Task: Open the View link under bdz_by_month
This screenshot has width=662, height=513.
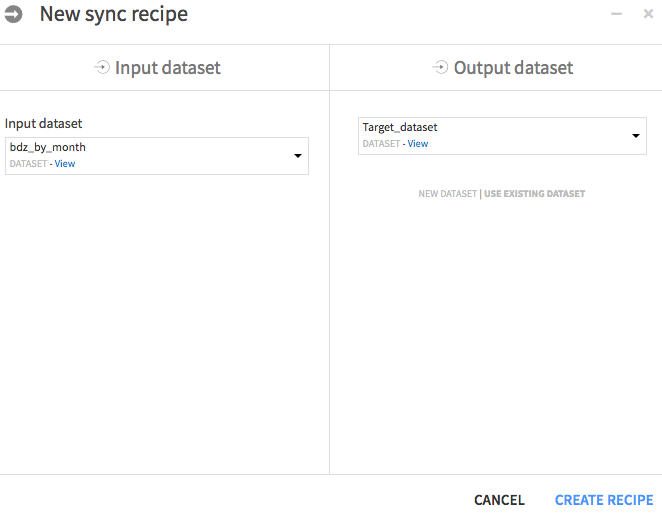Action: 65,164
